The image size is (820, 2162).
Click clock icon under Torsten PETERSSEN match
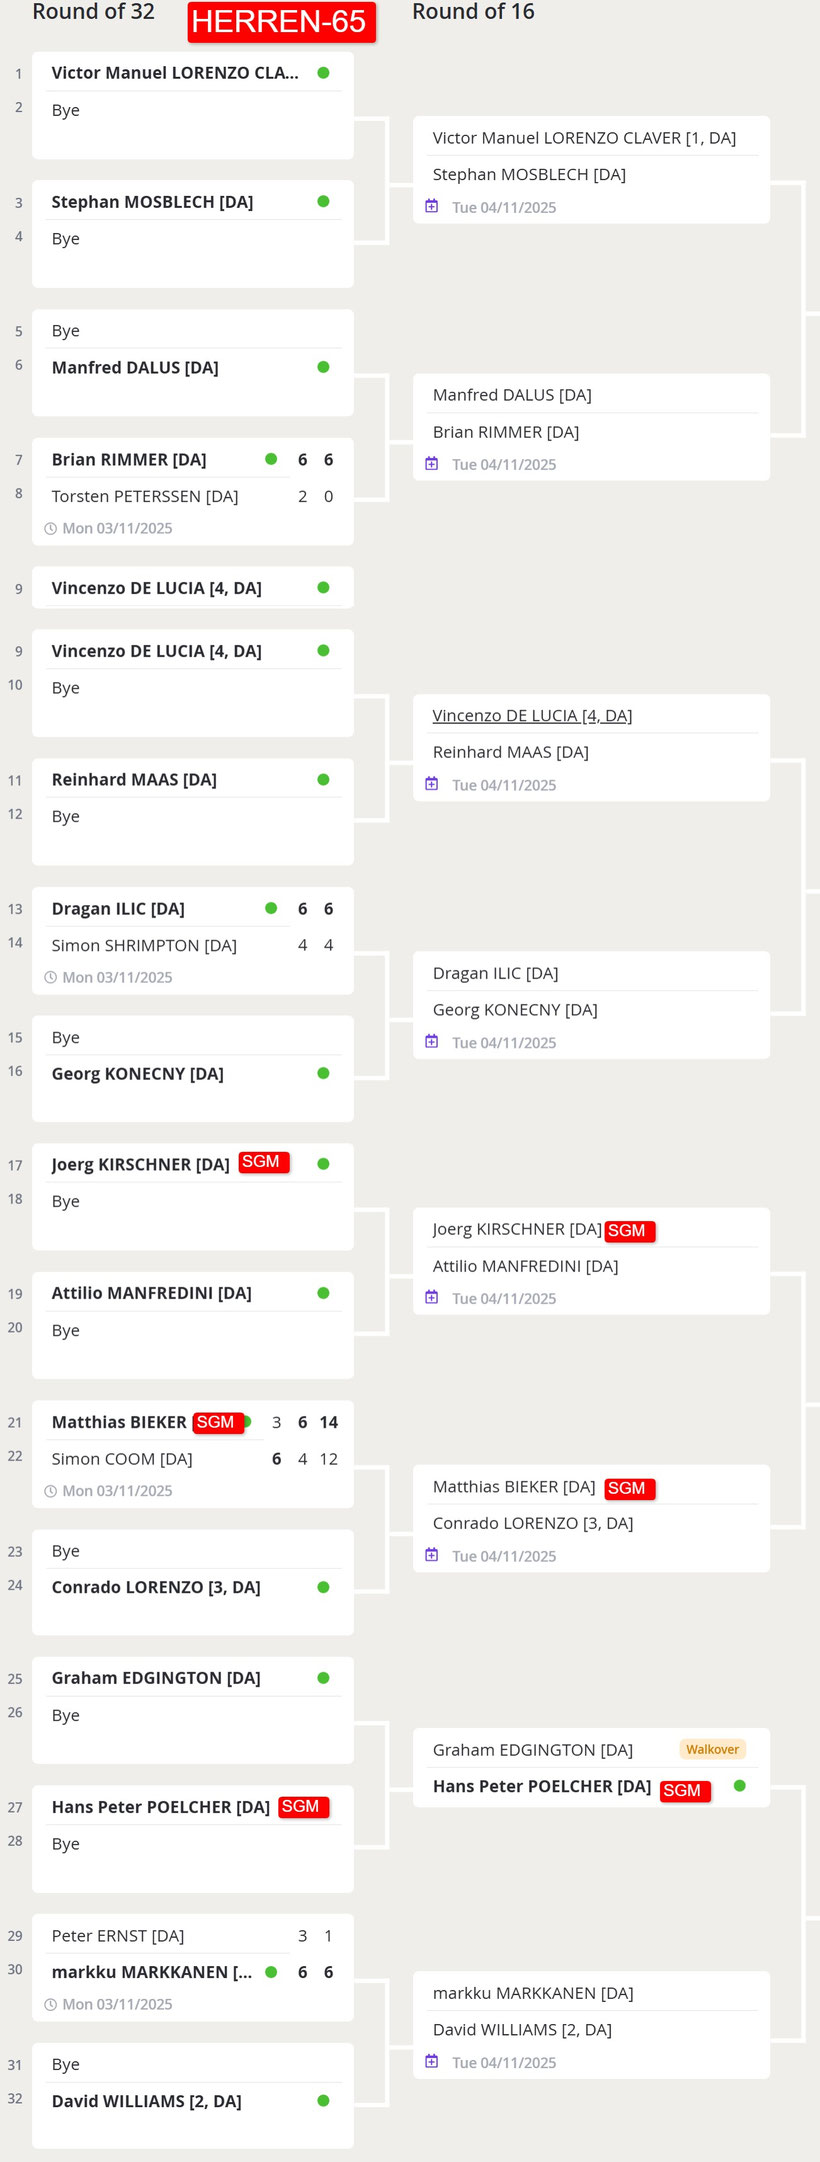pos(50,528)
